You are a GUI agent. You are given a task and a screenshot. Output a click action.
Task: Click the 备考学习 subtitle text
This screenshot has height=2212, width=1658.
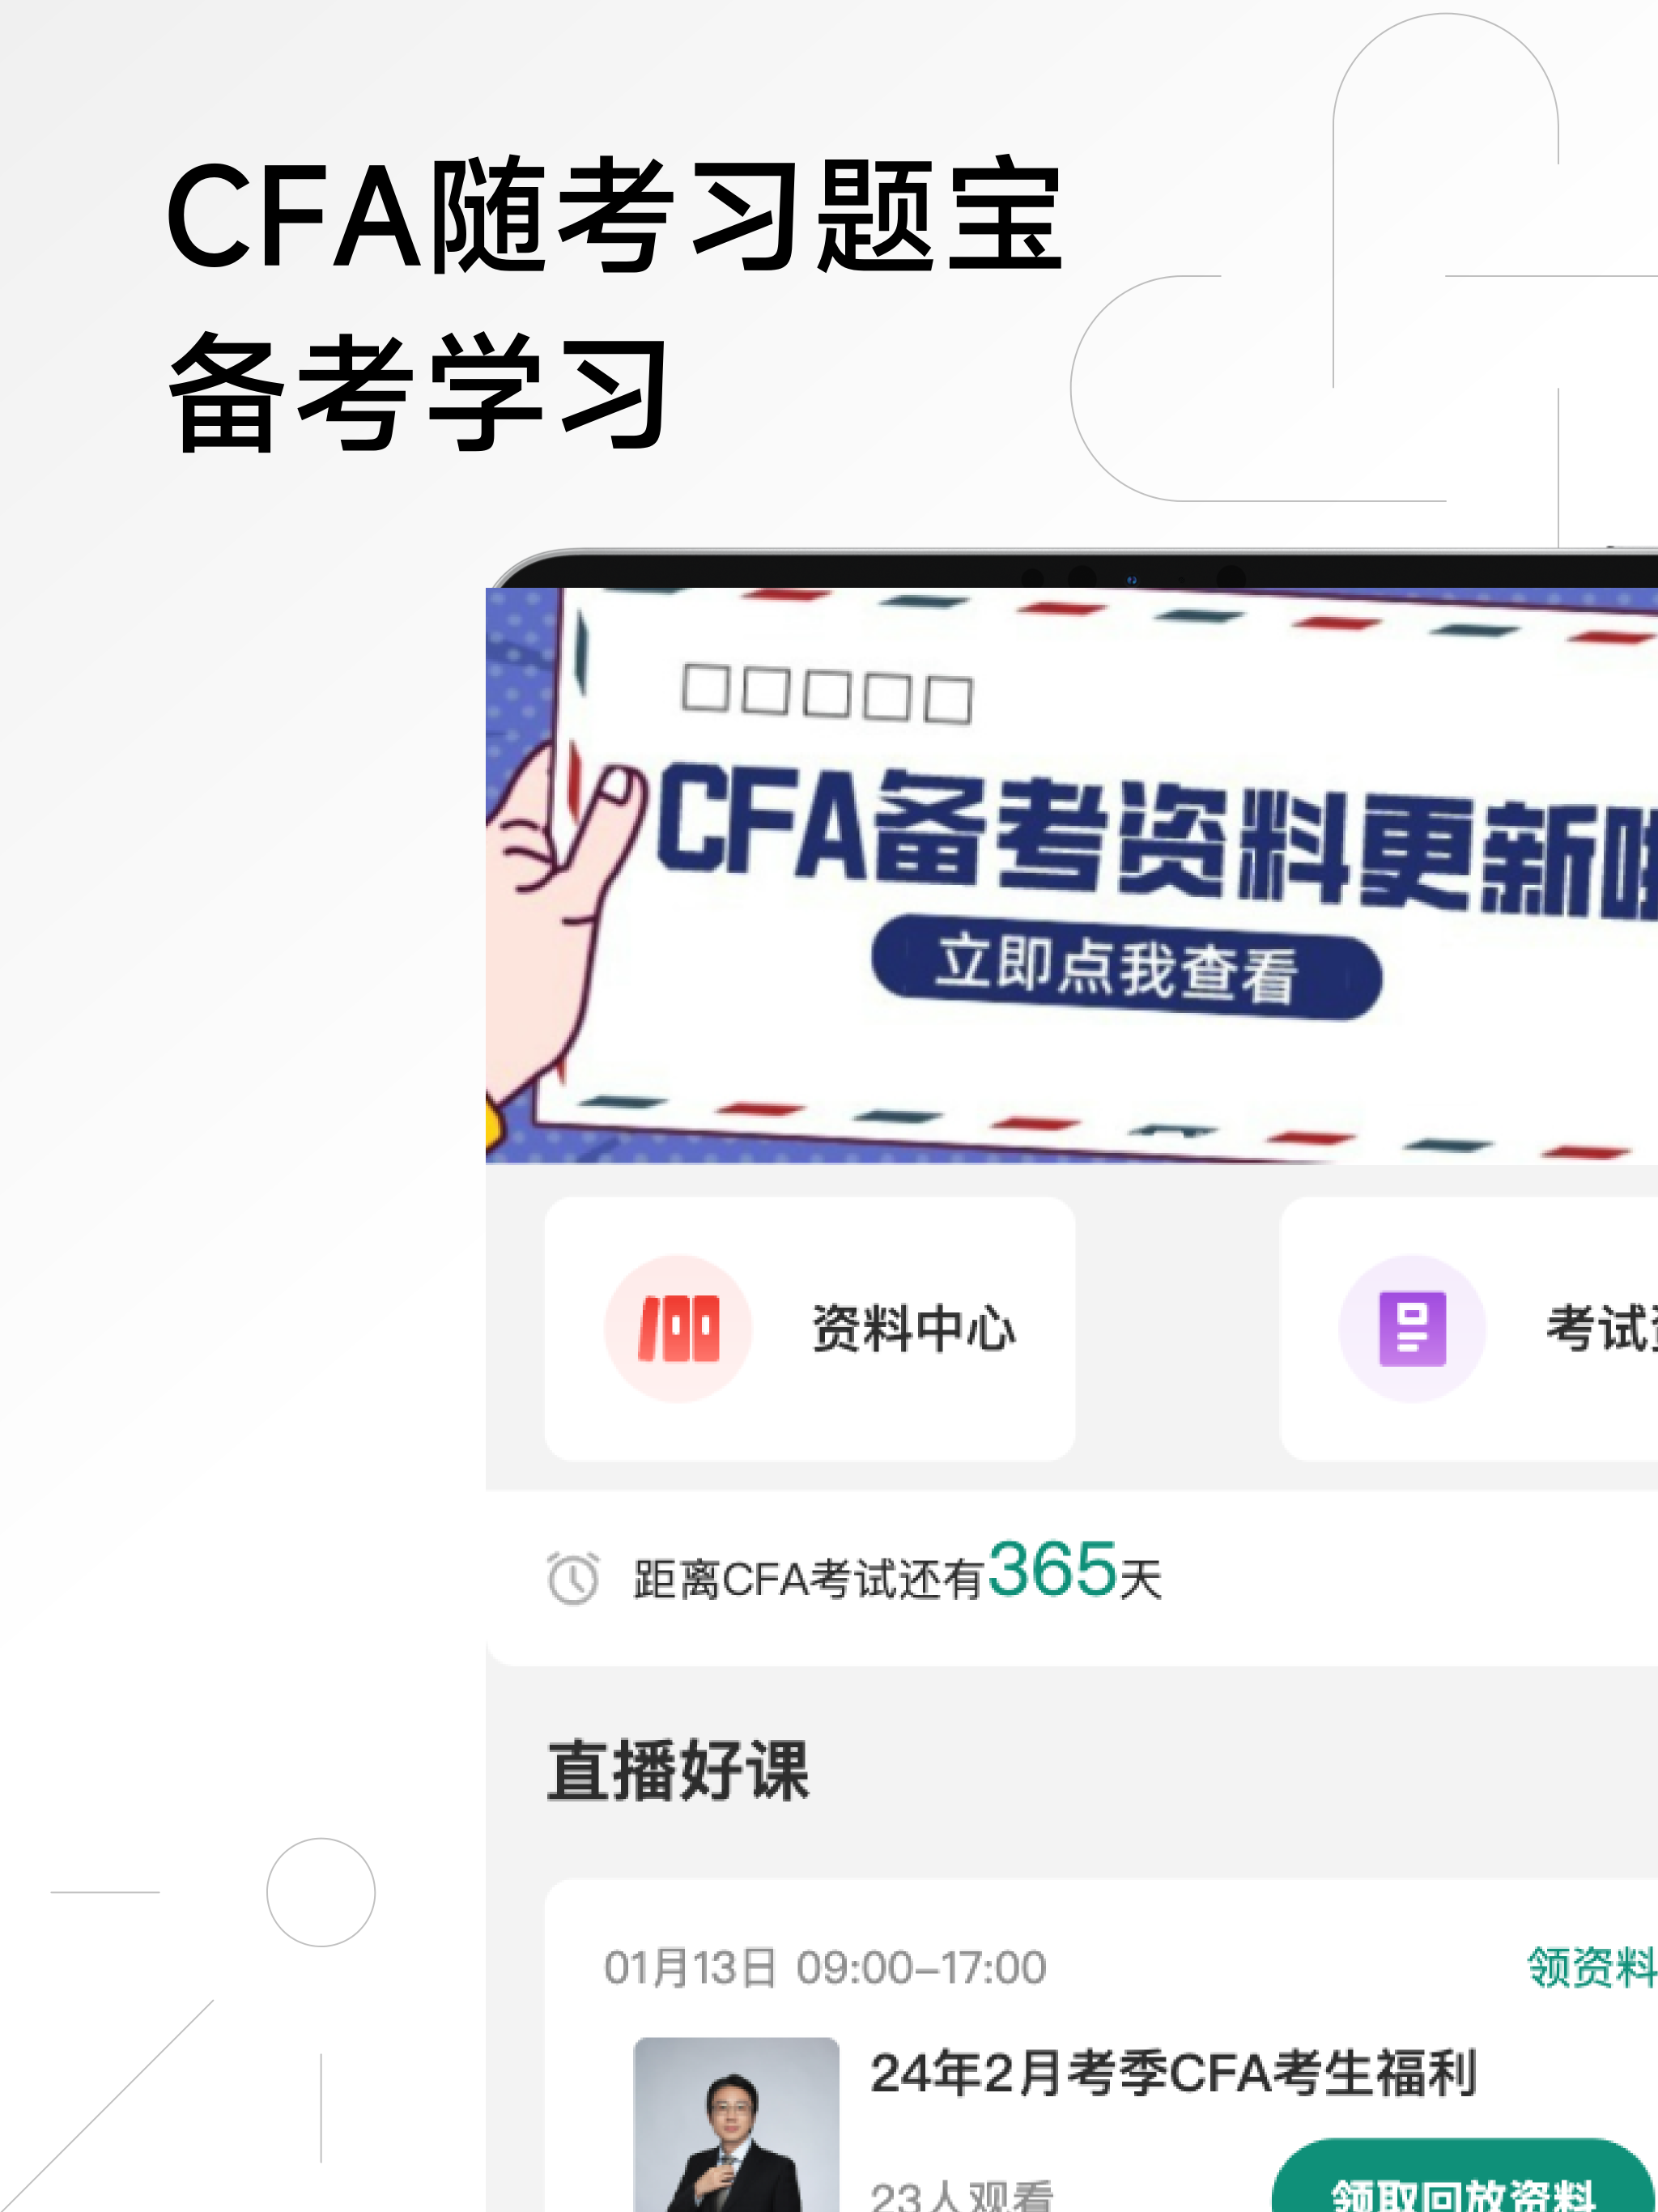tap(417, 391)
